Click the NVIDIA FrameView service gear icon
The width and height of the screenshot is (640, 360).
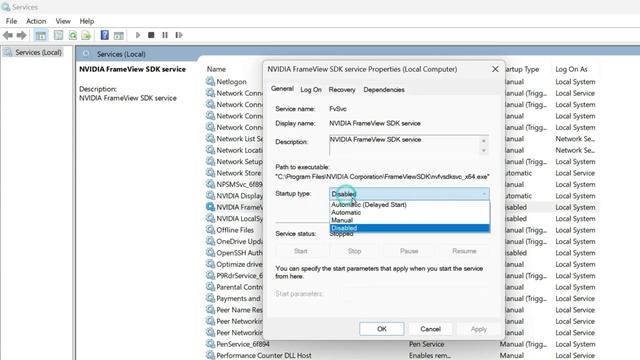pos(211,207)
